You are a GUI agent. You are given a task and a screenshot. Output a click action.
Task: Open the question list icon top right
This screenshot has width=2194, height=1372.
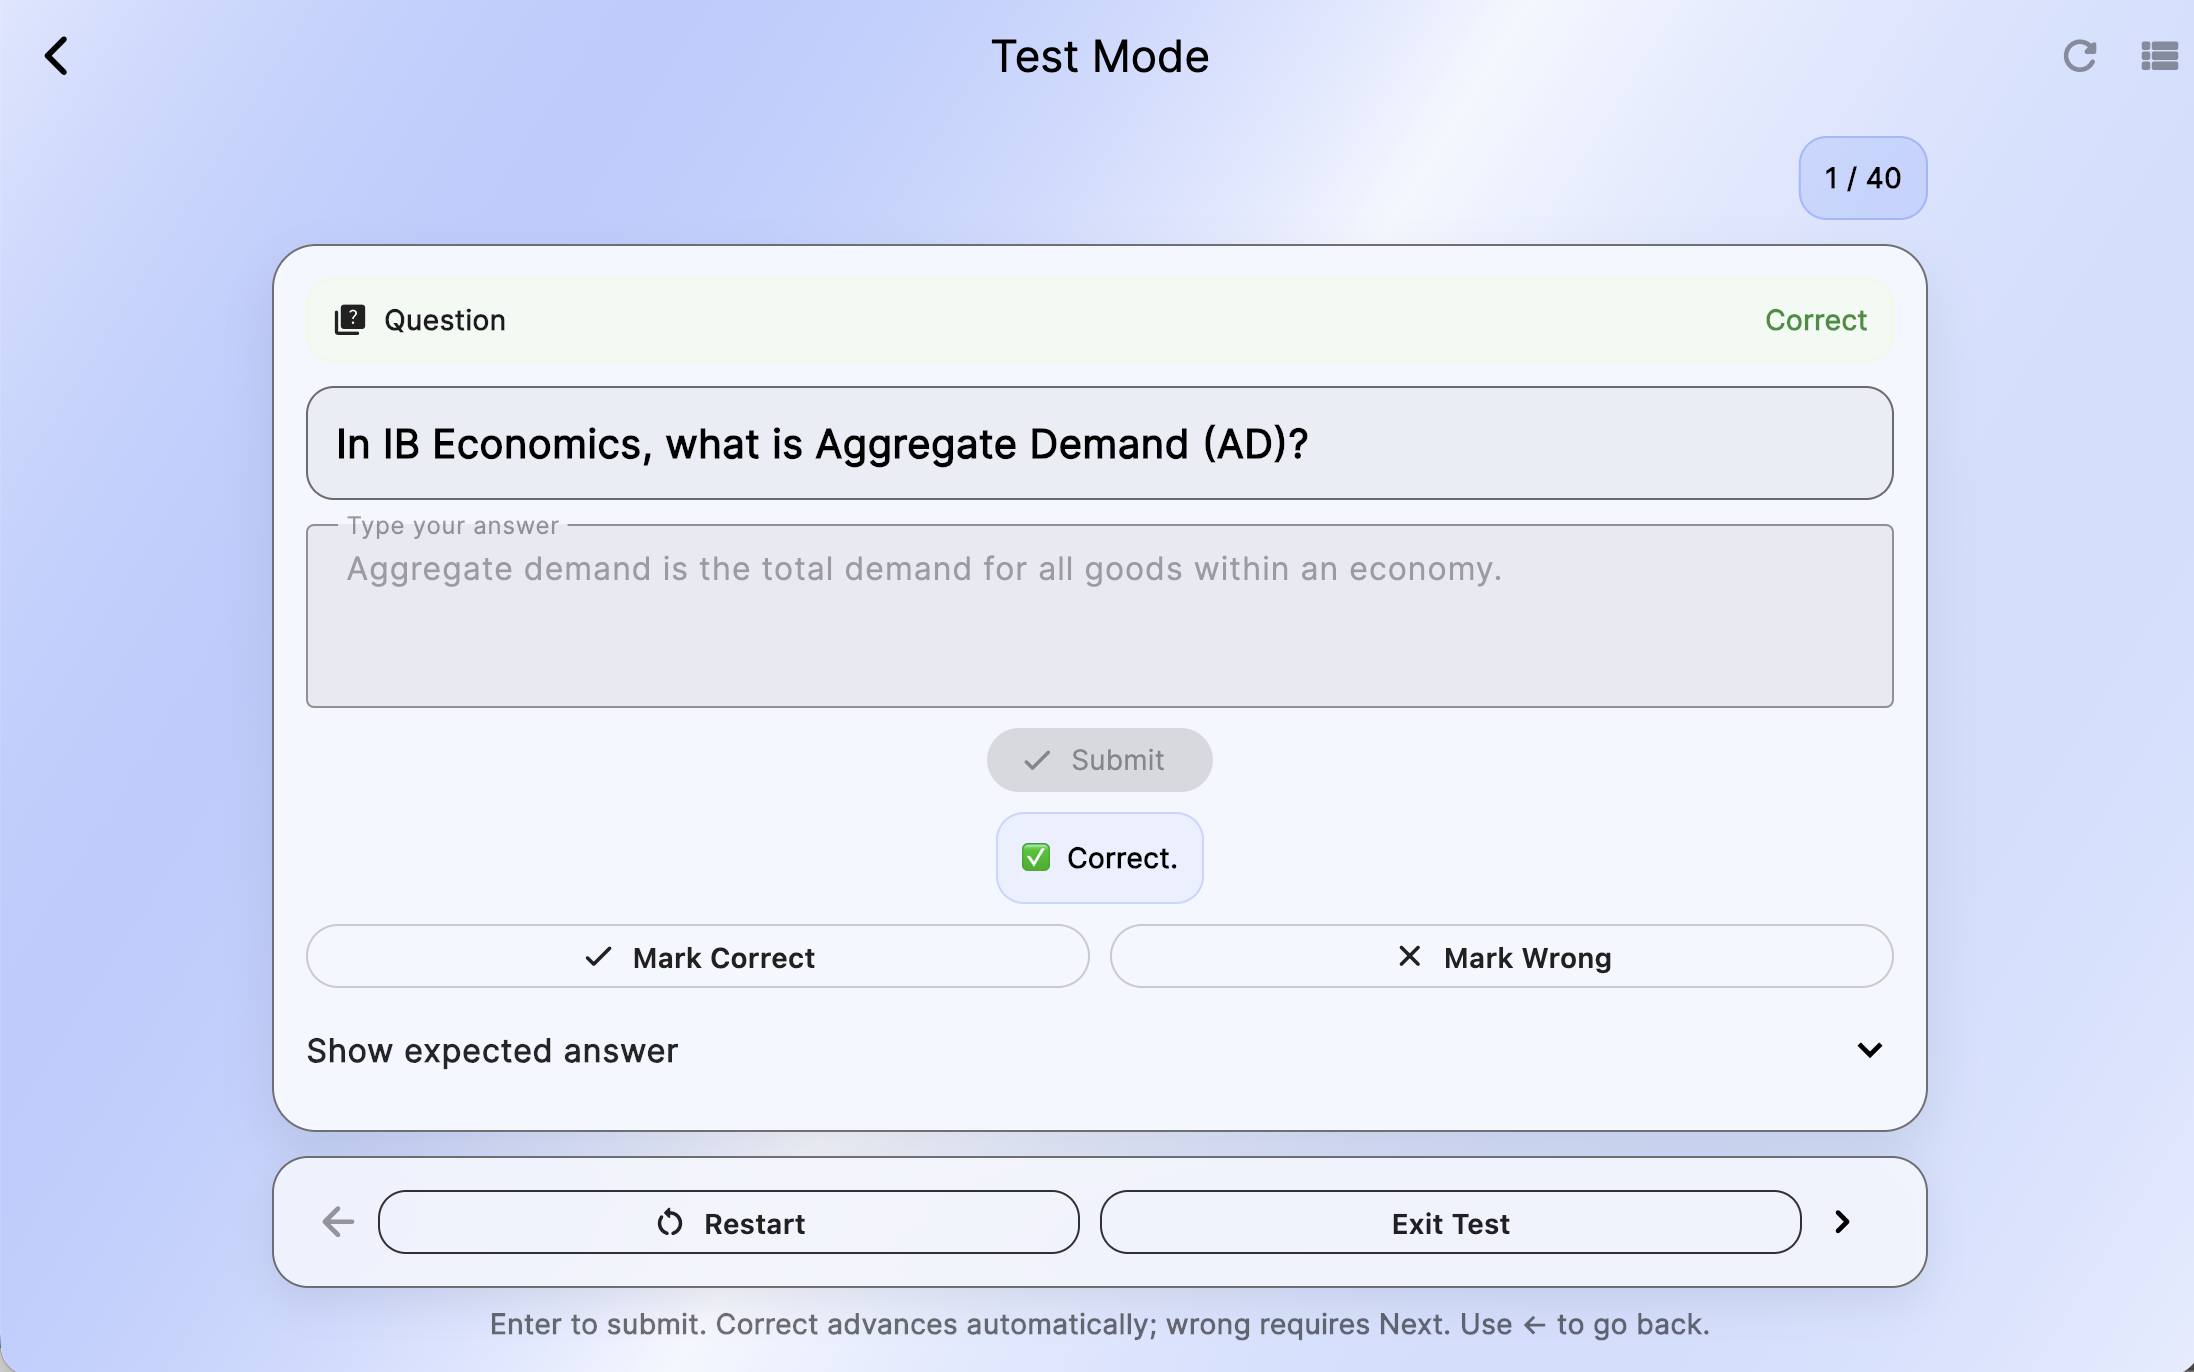[2159, 56]
